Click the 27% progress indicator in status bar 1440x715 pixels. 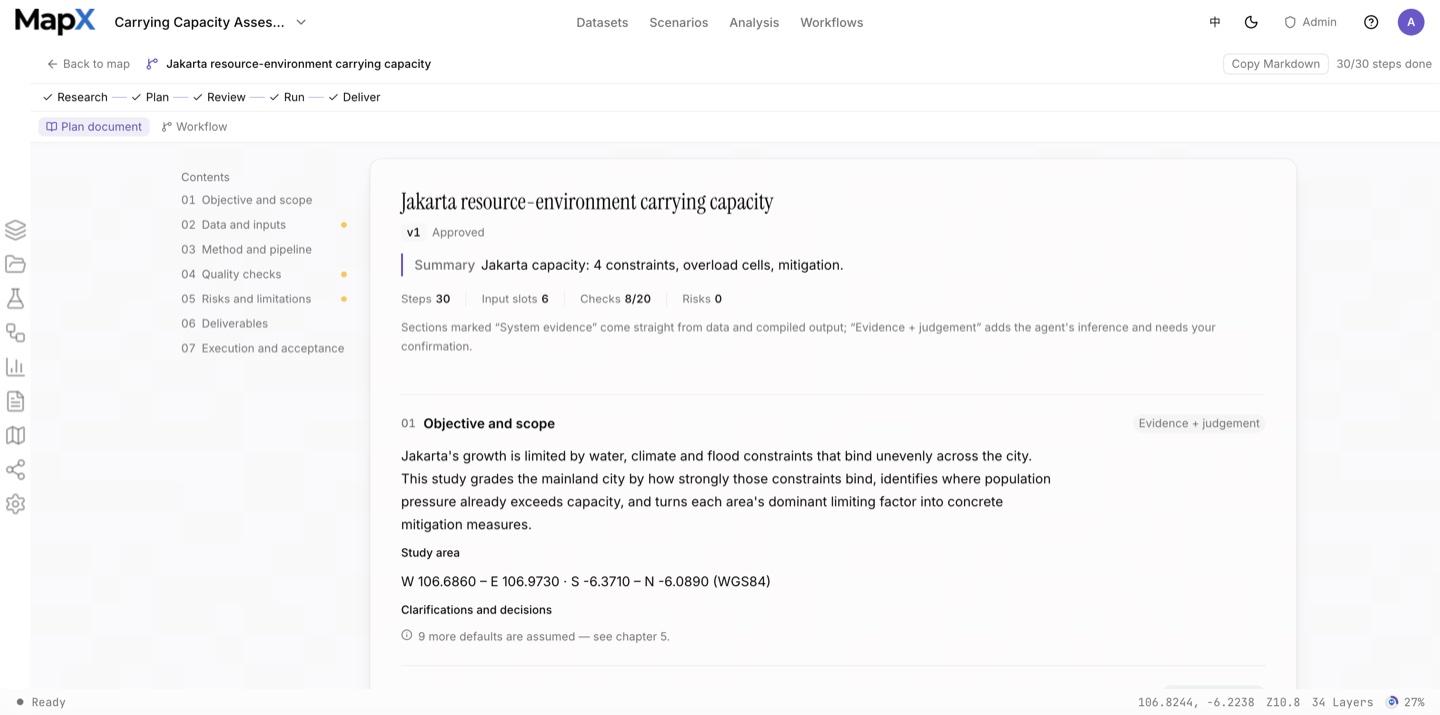click(x=1406, y=702)
